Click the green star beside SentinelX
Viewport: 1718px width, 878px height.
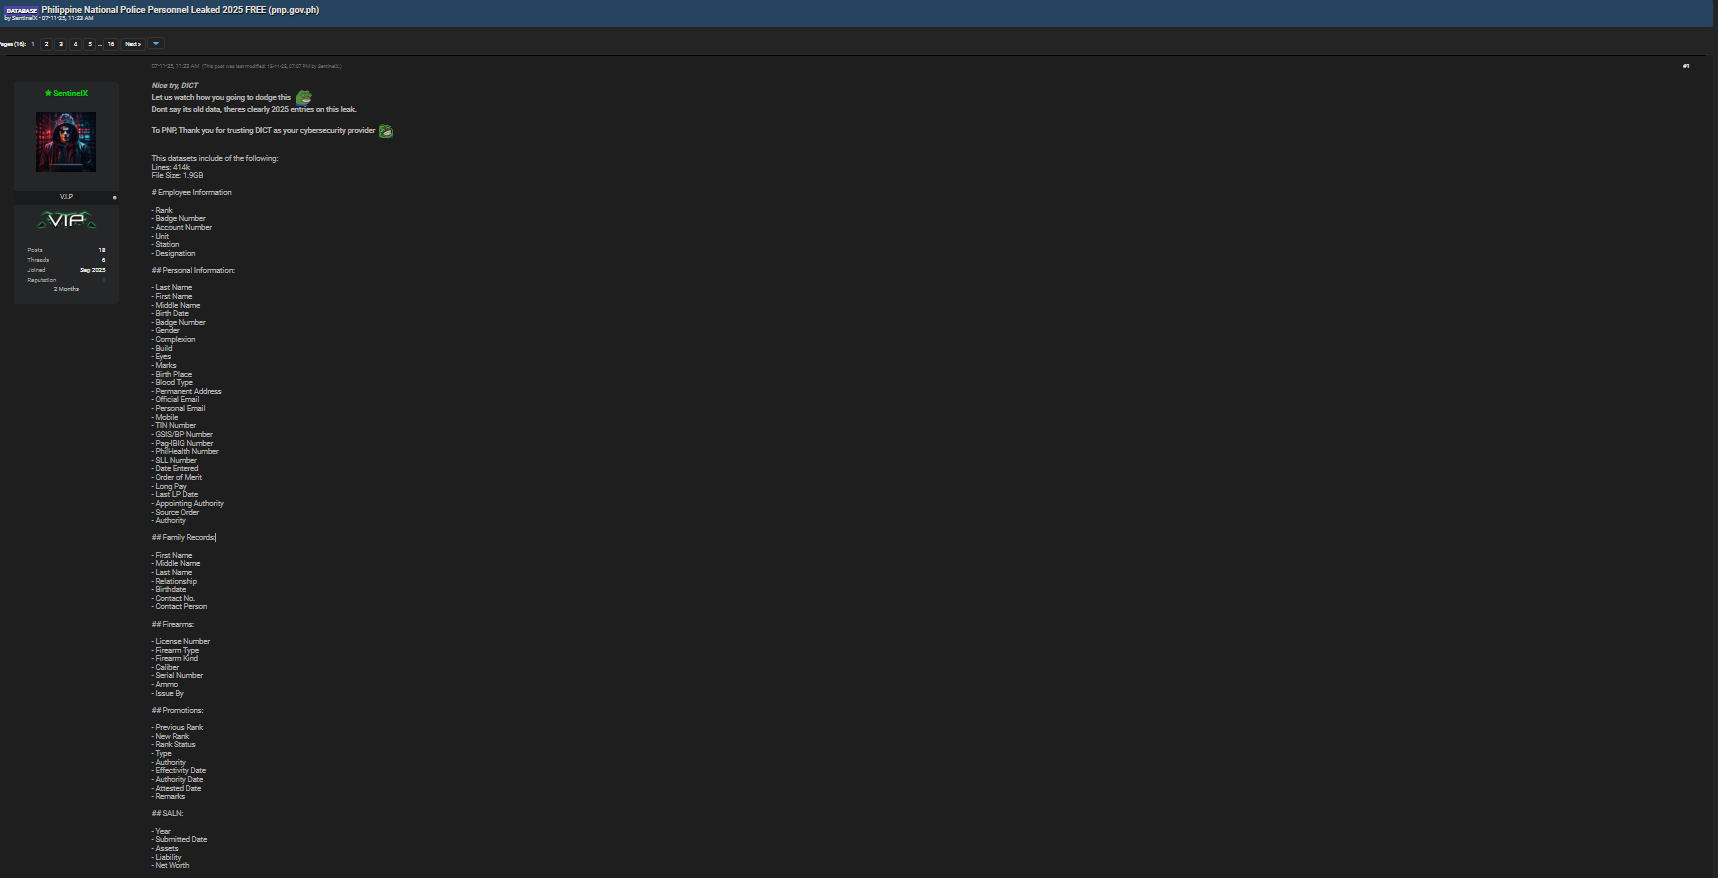(x=48, y=93)
